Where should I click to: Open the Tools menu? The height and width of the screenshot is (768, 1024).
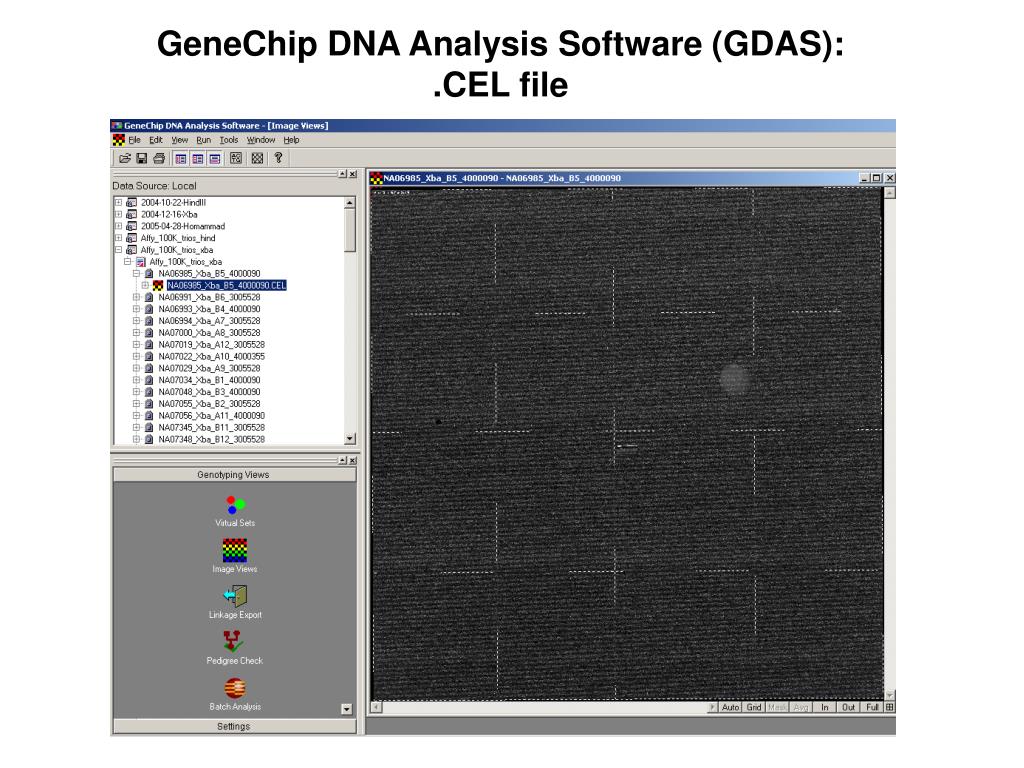pos(229,140)
